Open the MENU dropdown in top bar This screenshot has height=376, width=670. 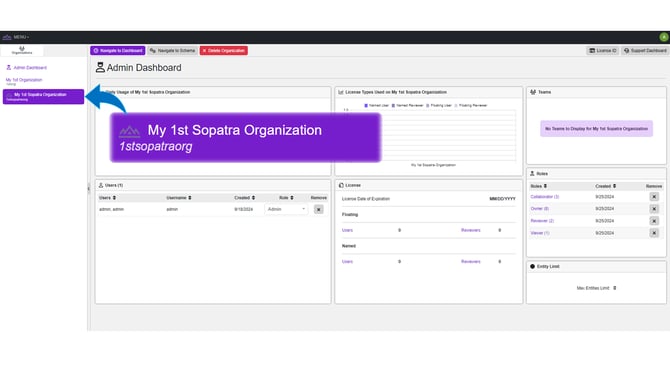(x=21, y=37)
